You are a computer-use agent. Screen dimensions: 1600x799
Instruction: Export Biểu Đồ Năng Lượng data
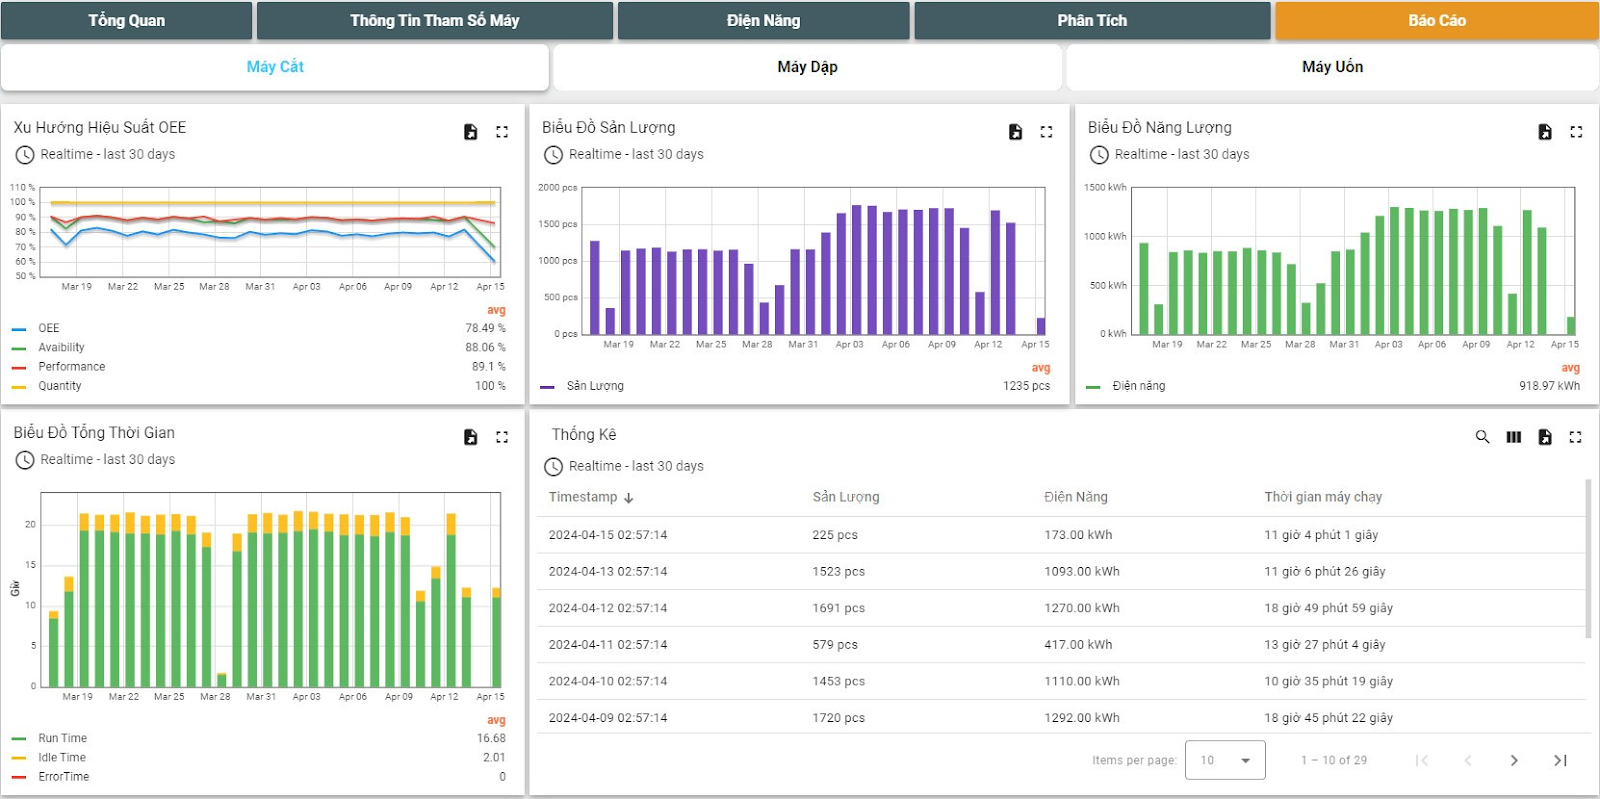[x=1545, y=132]
